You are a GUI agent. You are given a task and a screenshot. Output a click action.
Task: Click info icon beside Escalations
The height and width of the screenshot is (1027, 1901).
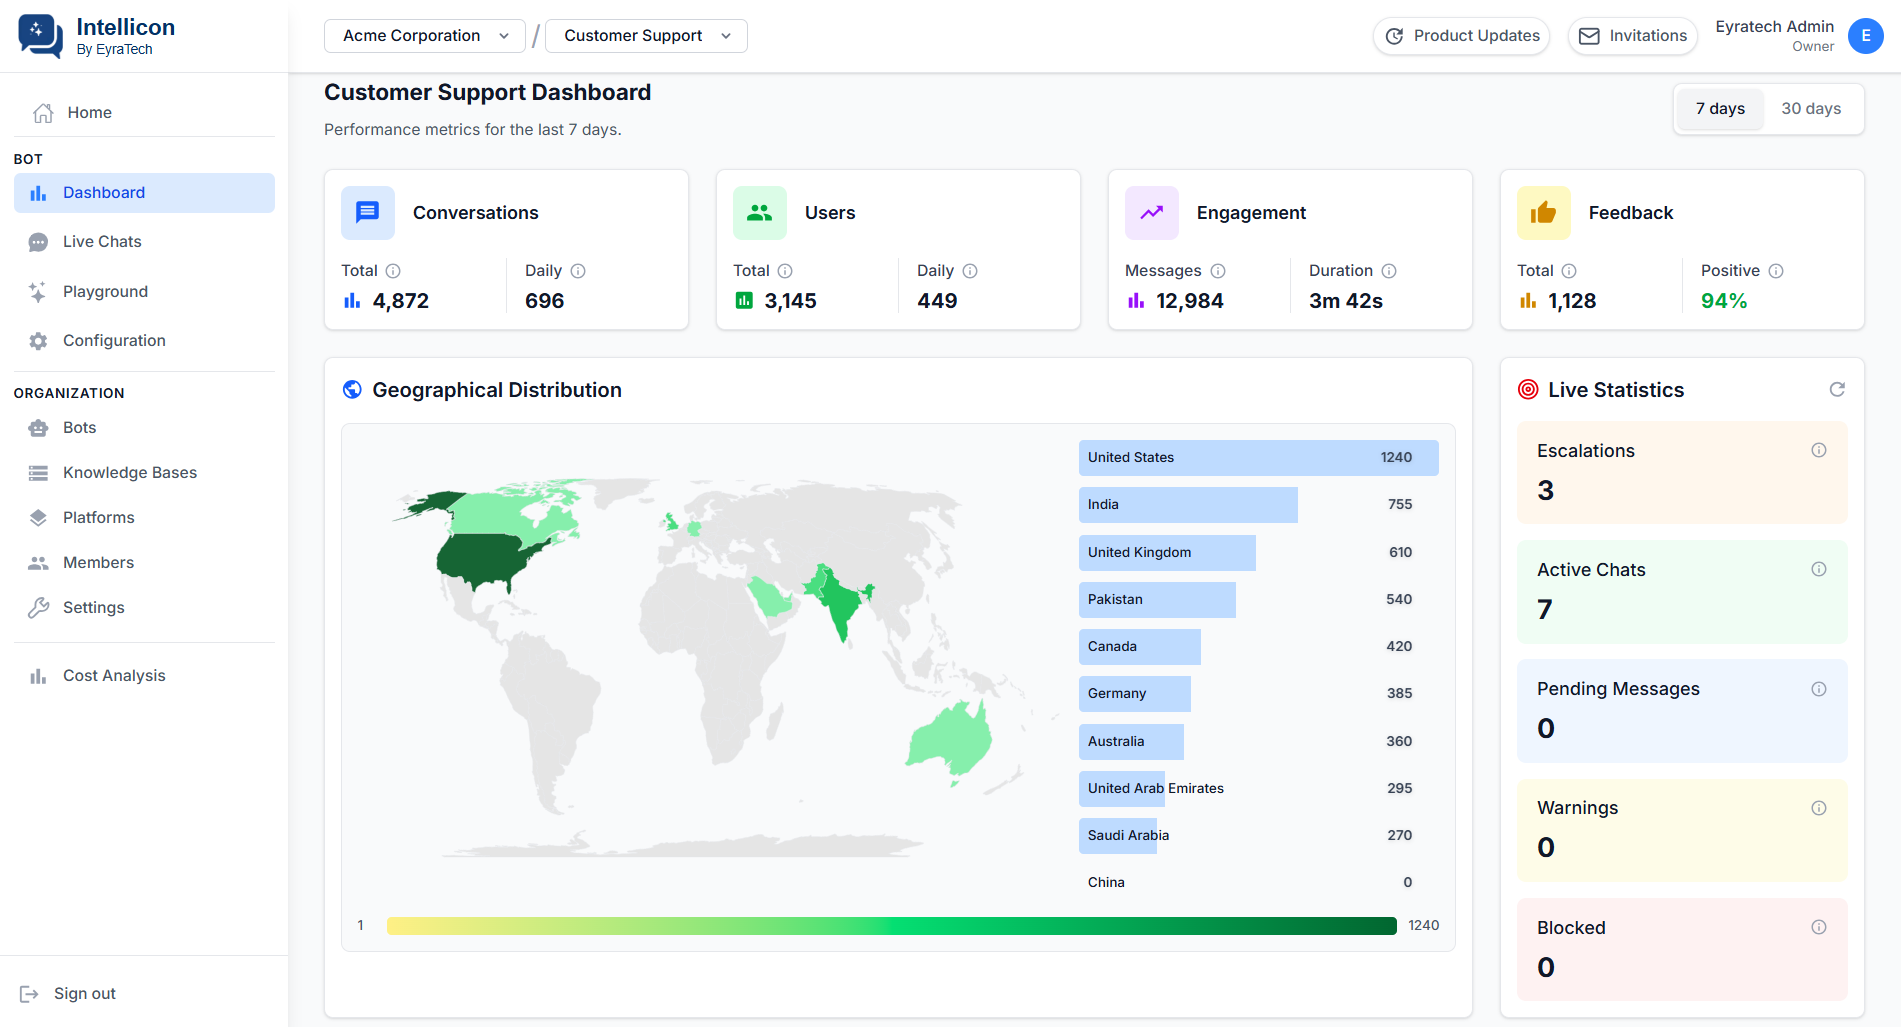pos(1819,450)
